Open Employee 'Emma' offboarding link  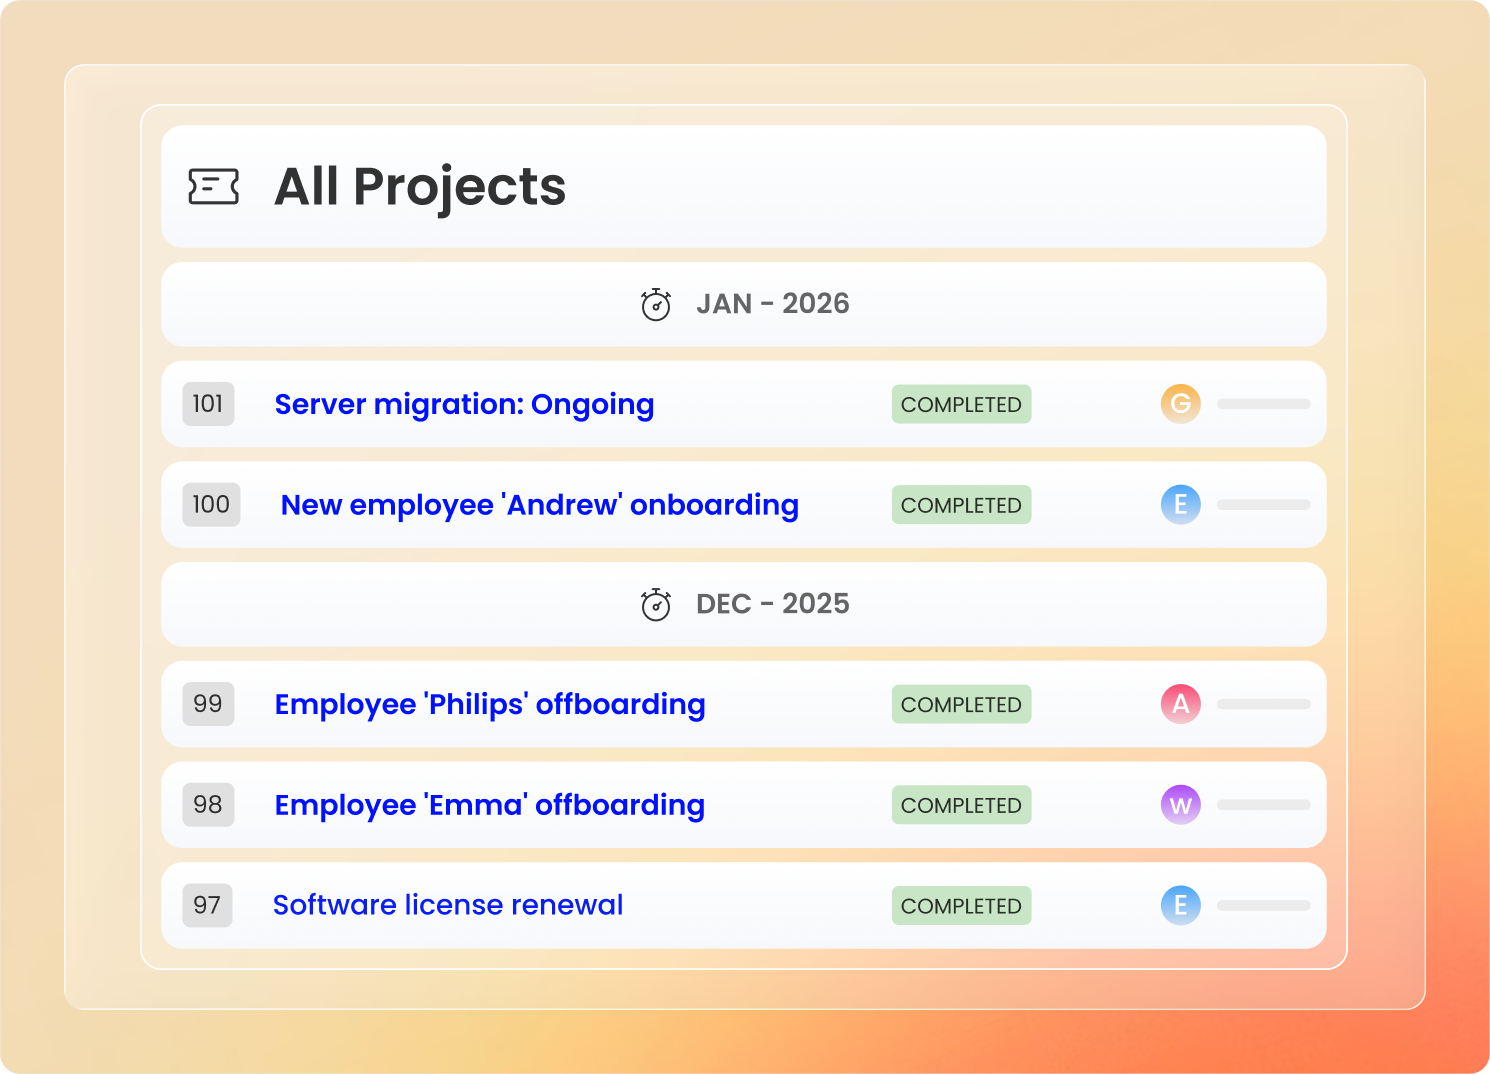click(490, 805)
